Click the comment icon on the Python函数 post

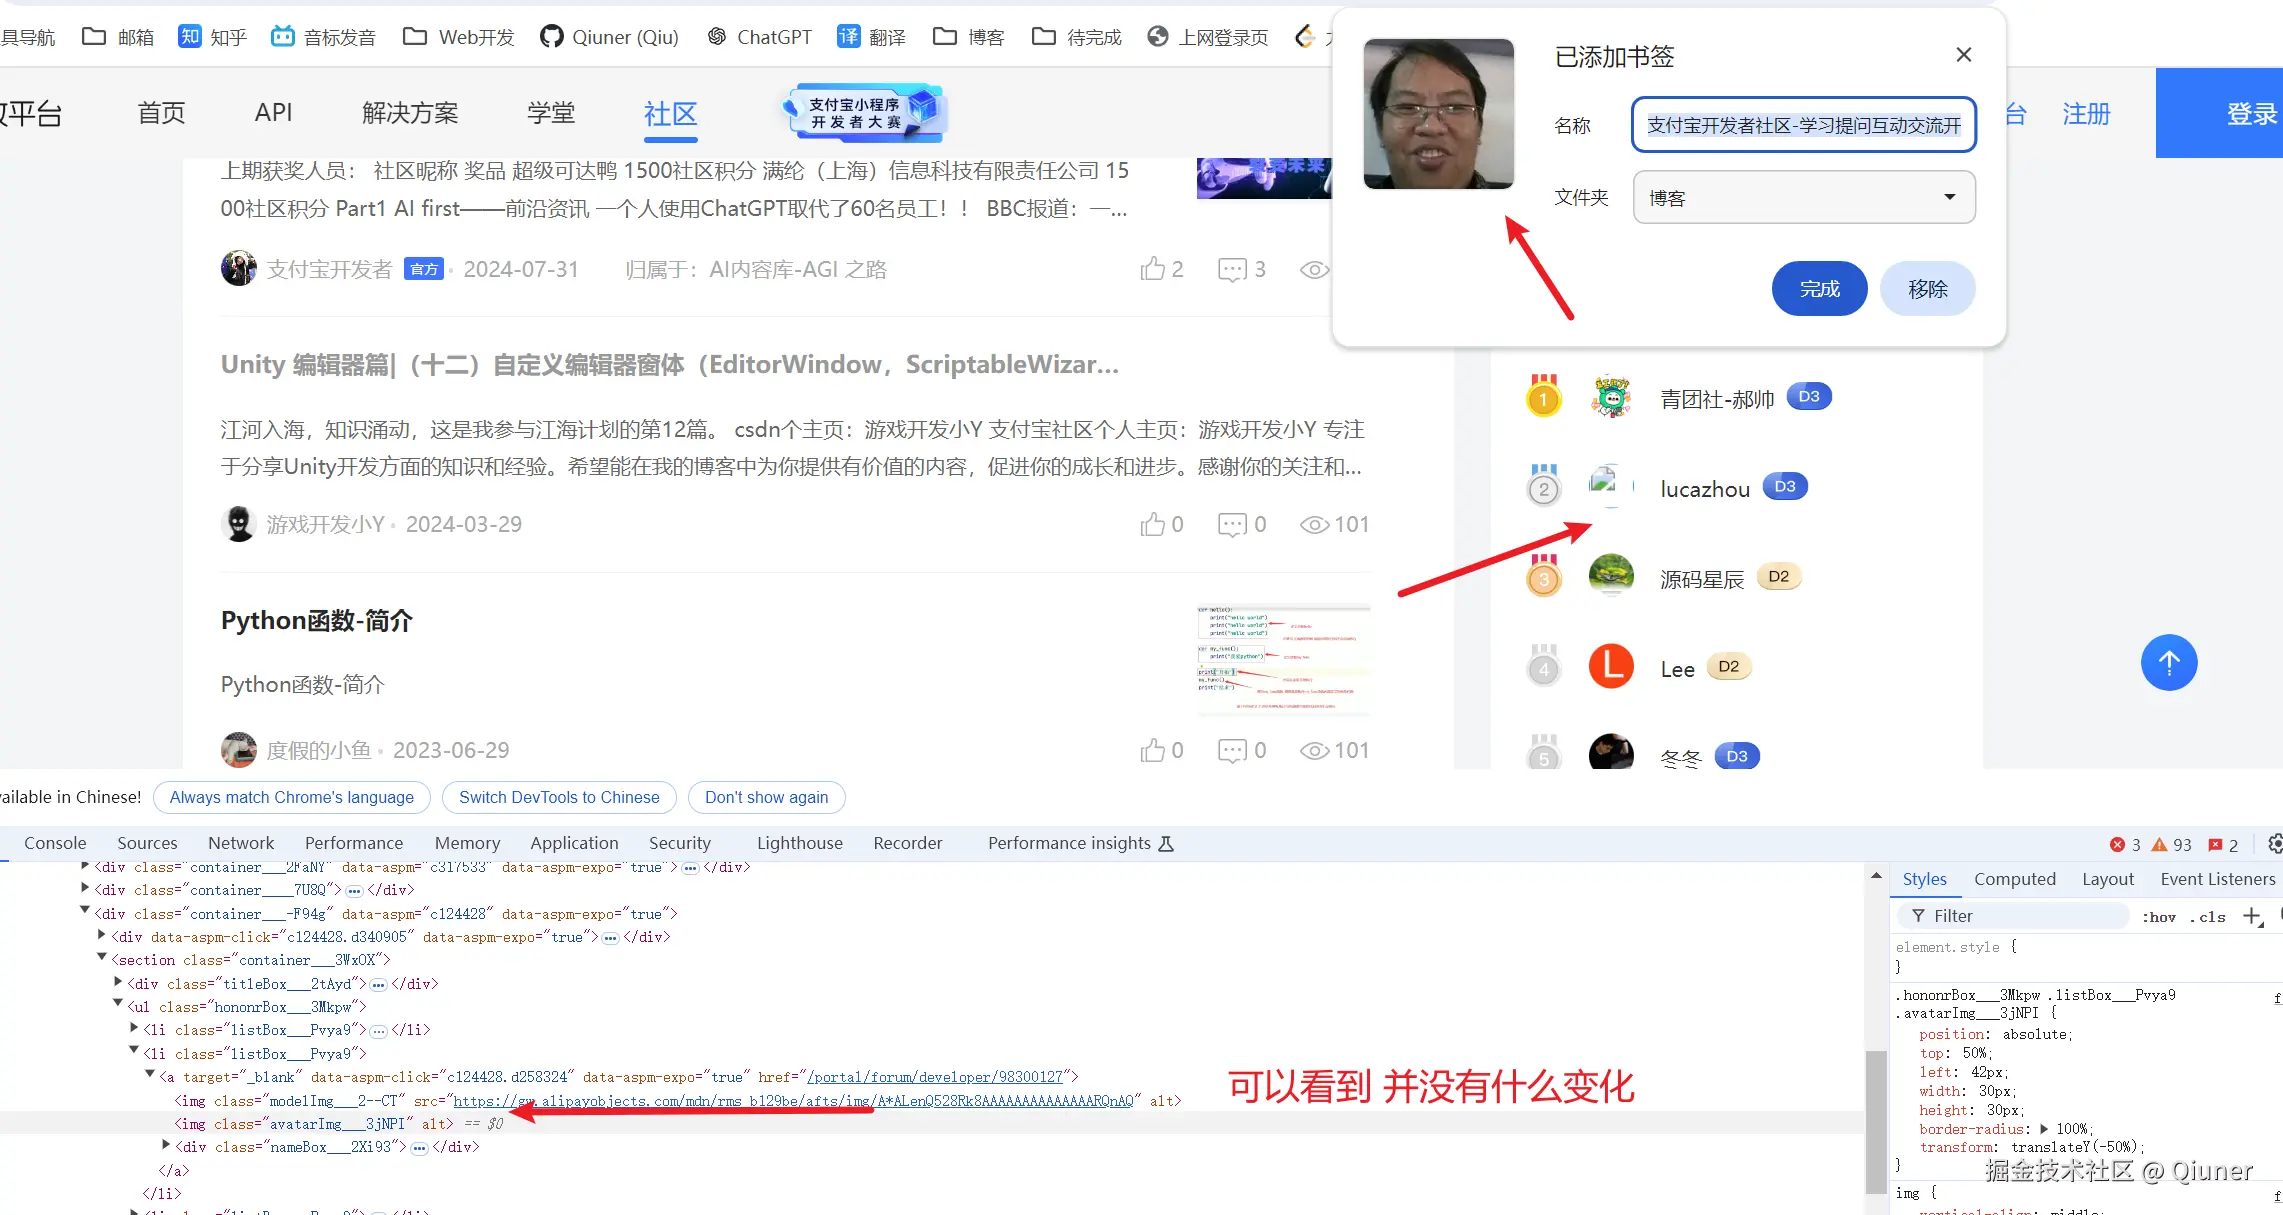pyautogui.click(x=1232, y=750)
